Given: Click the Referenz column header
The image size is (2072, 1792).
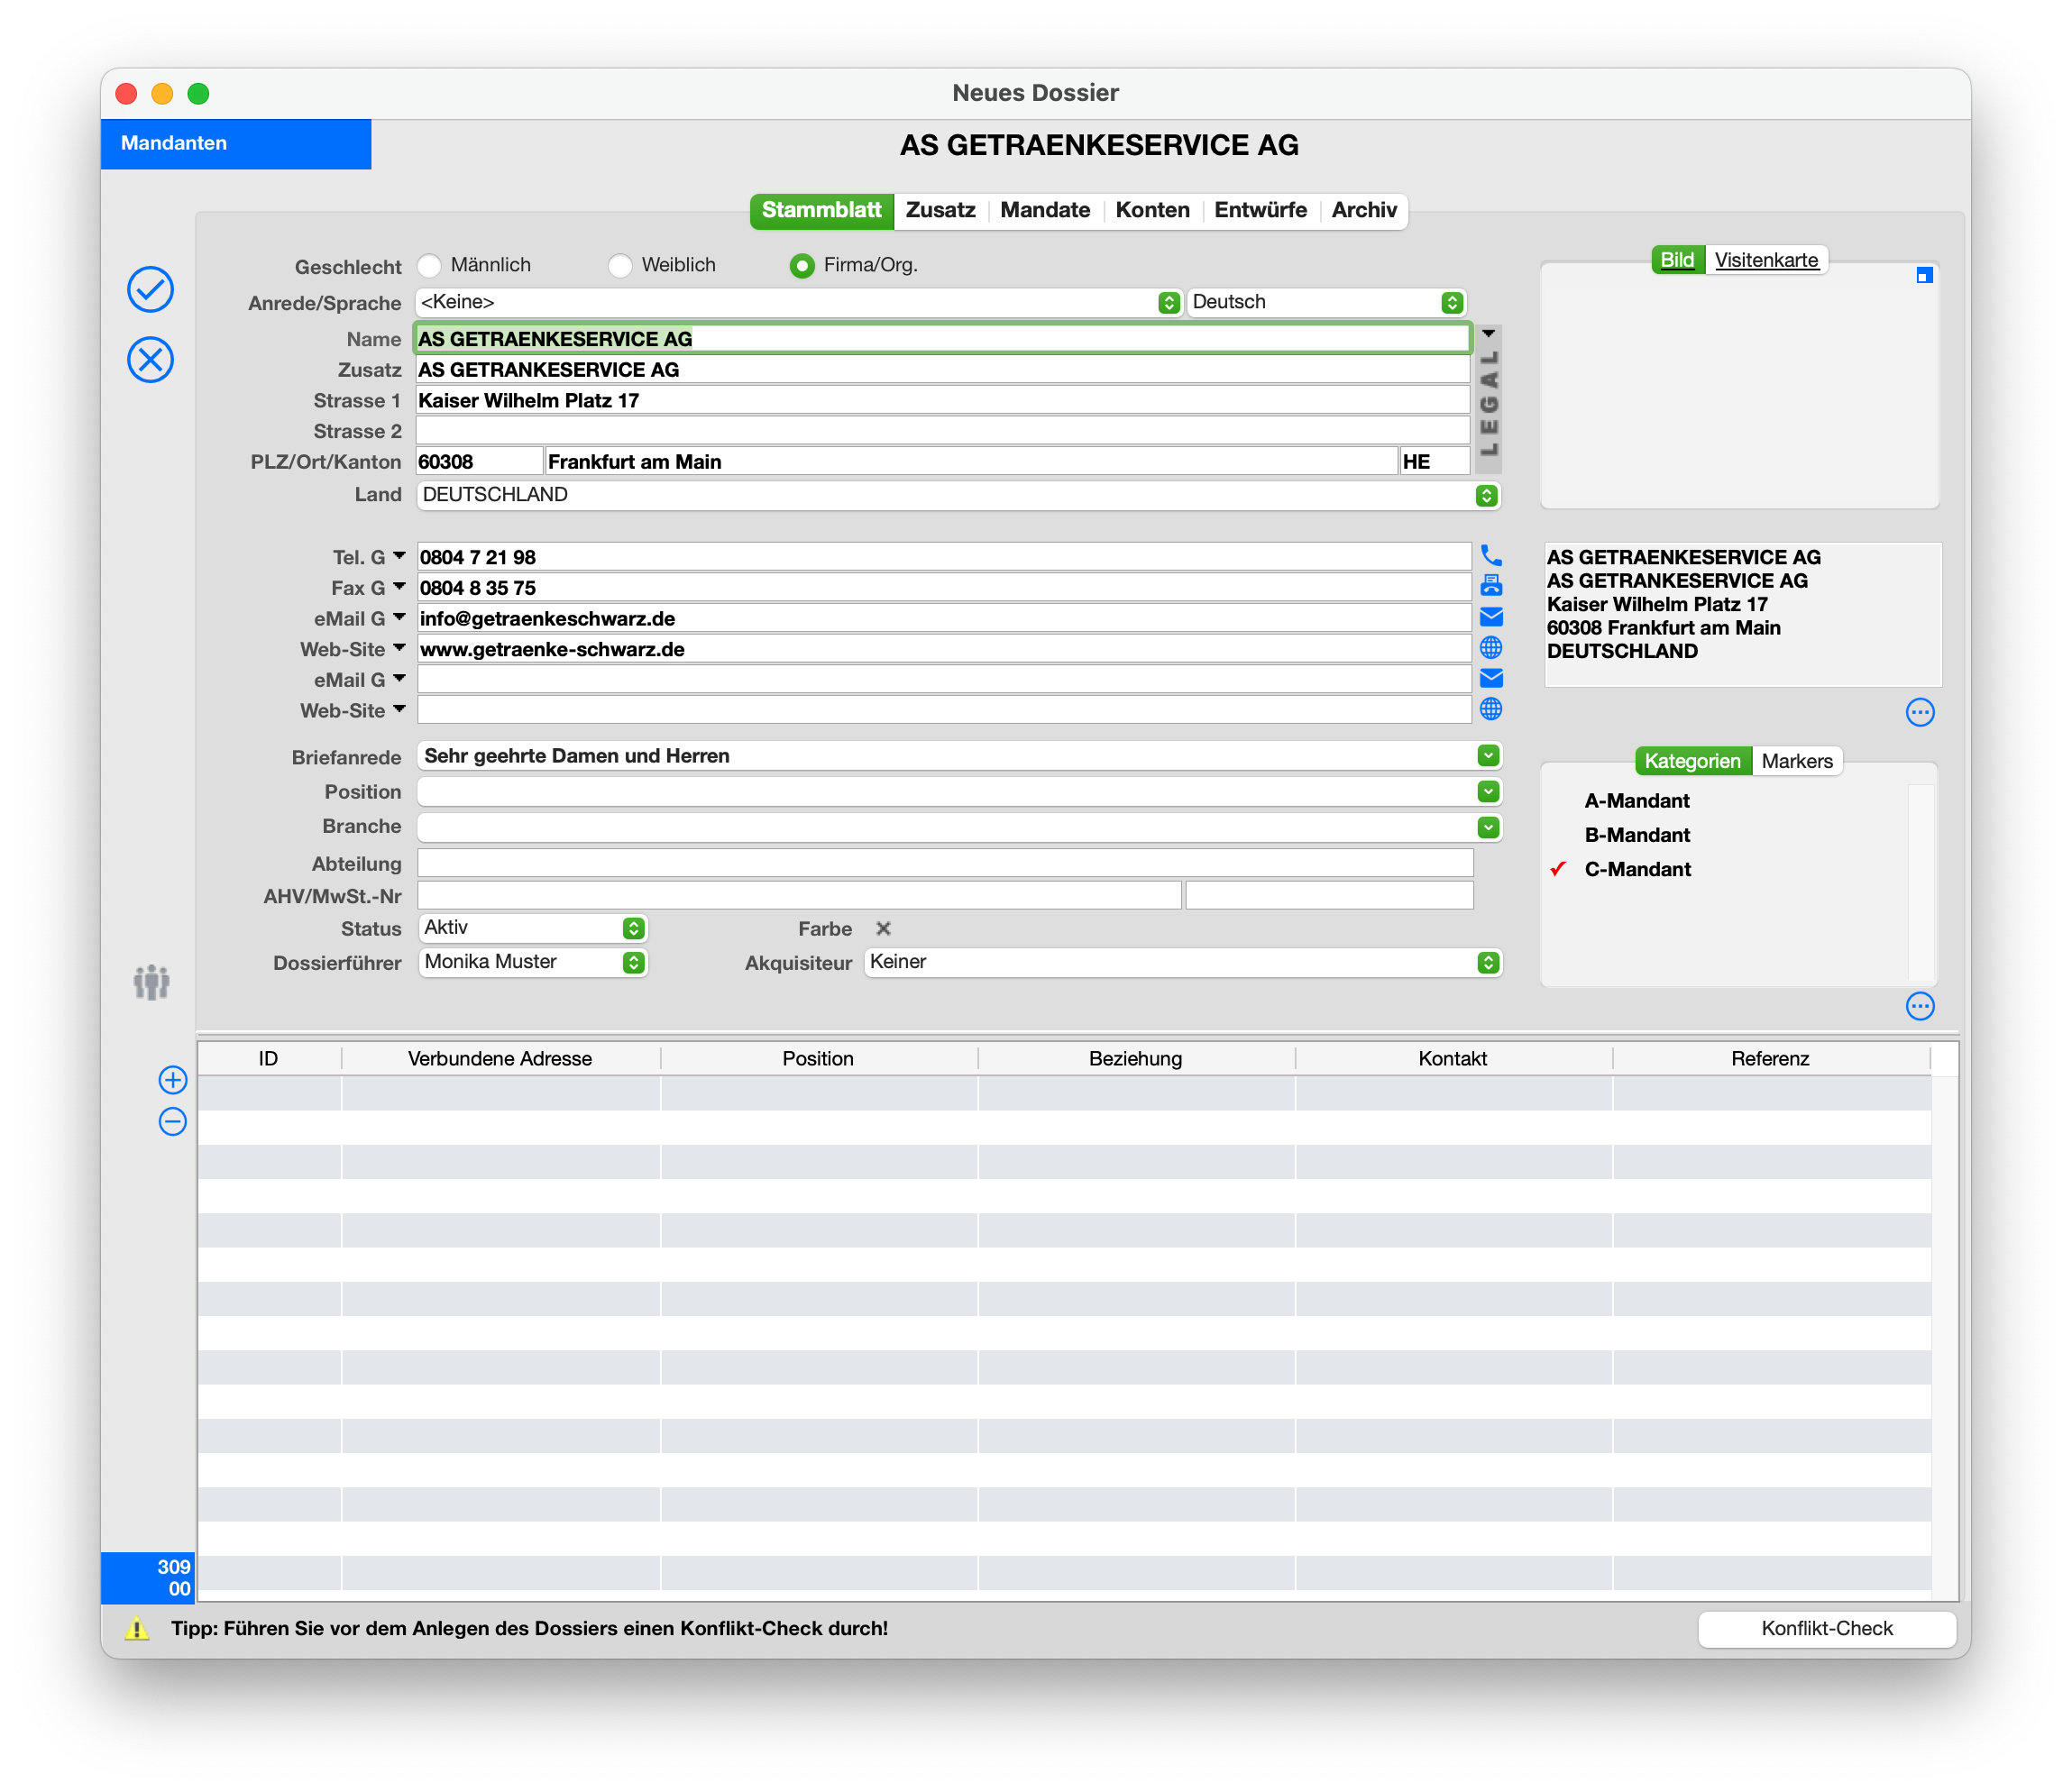Looking at the screenshot, I should pos(1770,1059).
